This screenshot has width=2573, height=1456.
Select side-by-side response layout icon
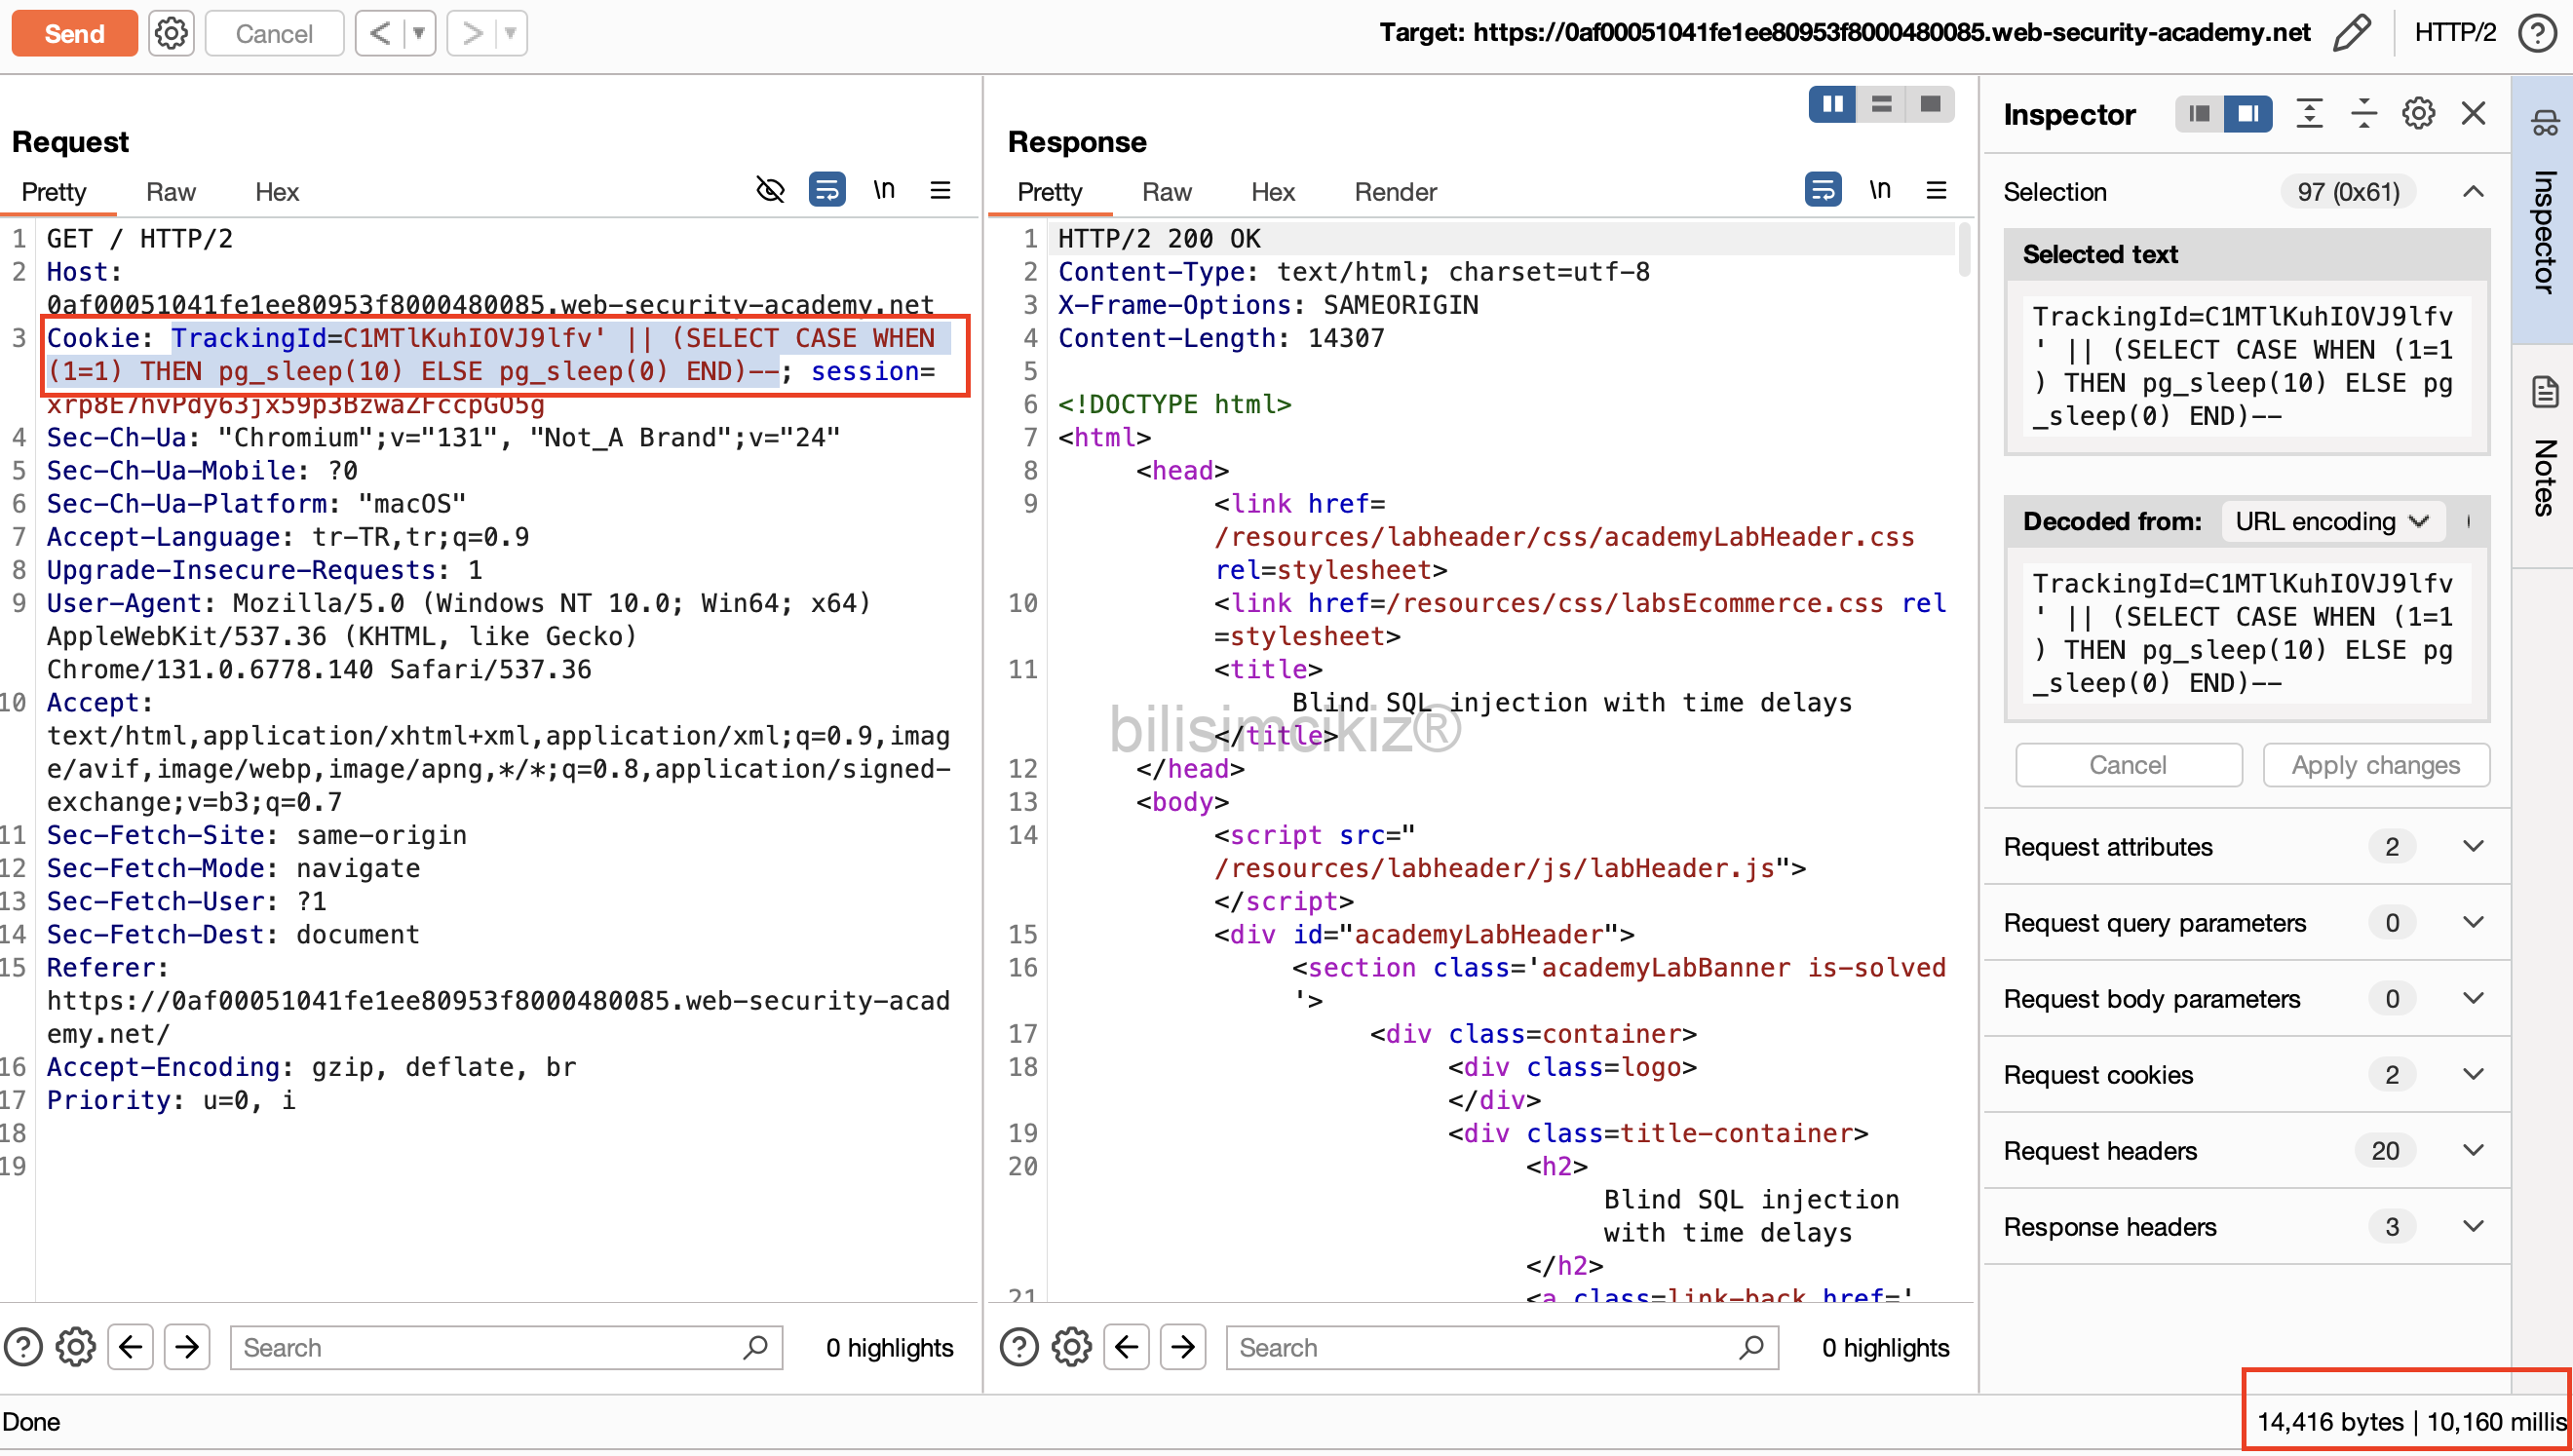1832,104
